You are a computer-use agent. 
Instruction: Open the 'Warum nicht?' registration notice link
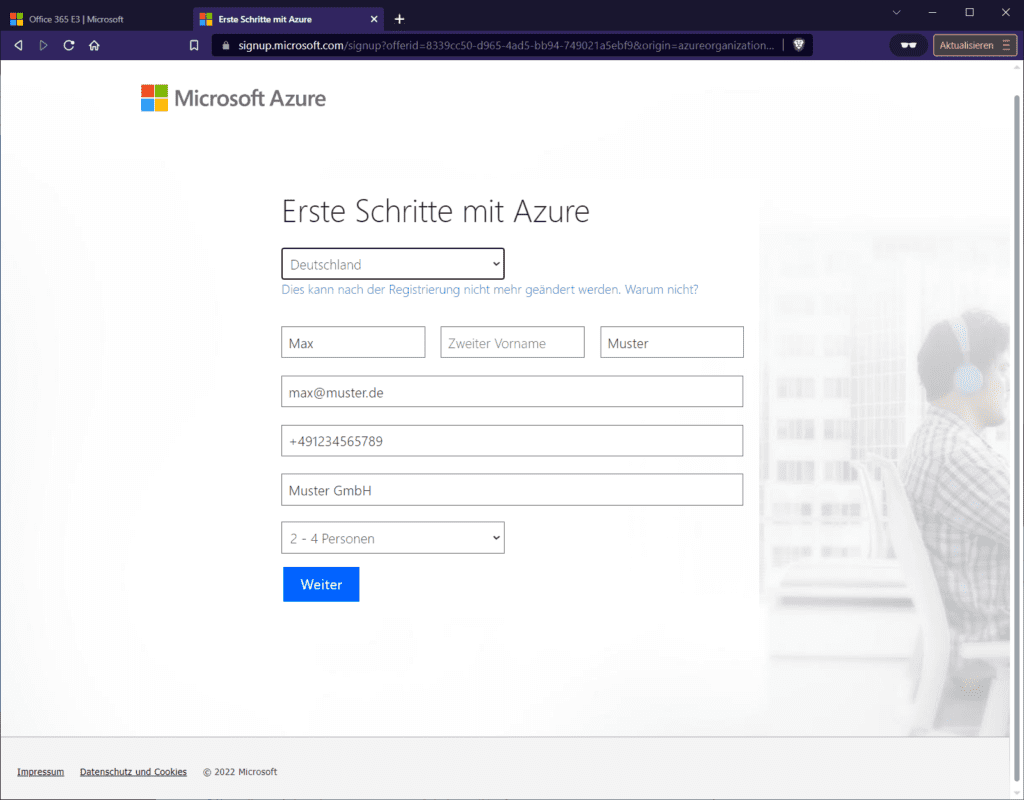[x=661, y=289]
